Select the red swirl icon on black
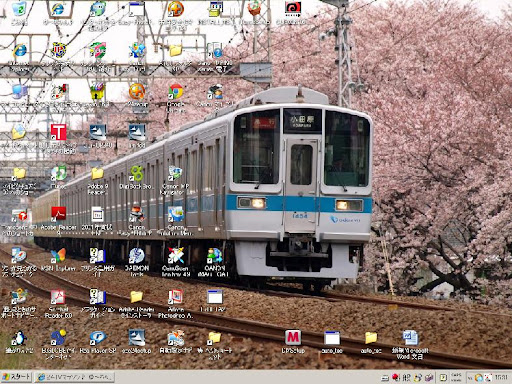The height and width of the screenshot is (384, 512). coord(293,9)
